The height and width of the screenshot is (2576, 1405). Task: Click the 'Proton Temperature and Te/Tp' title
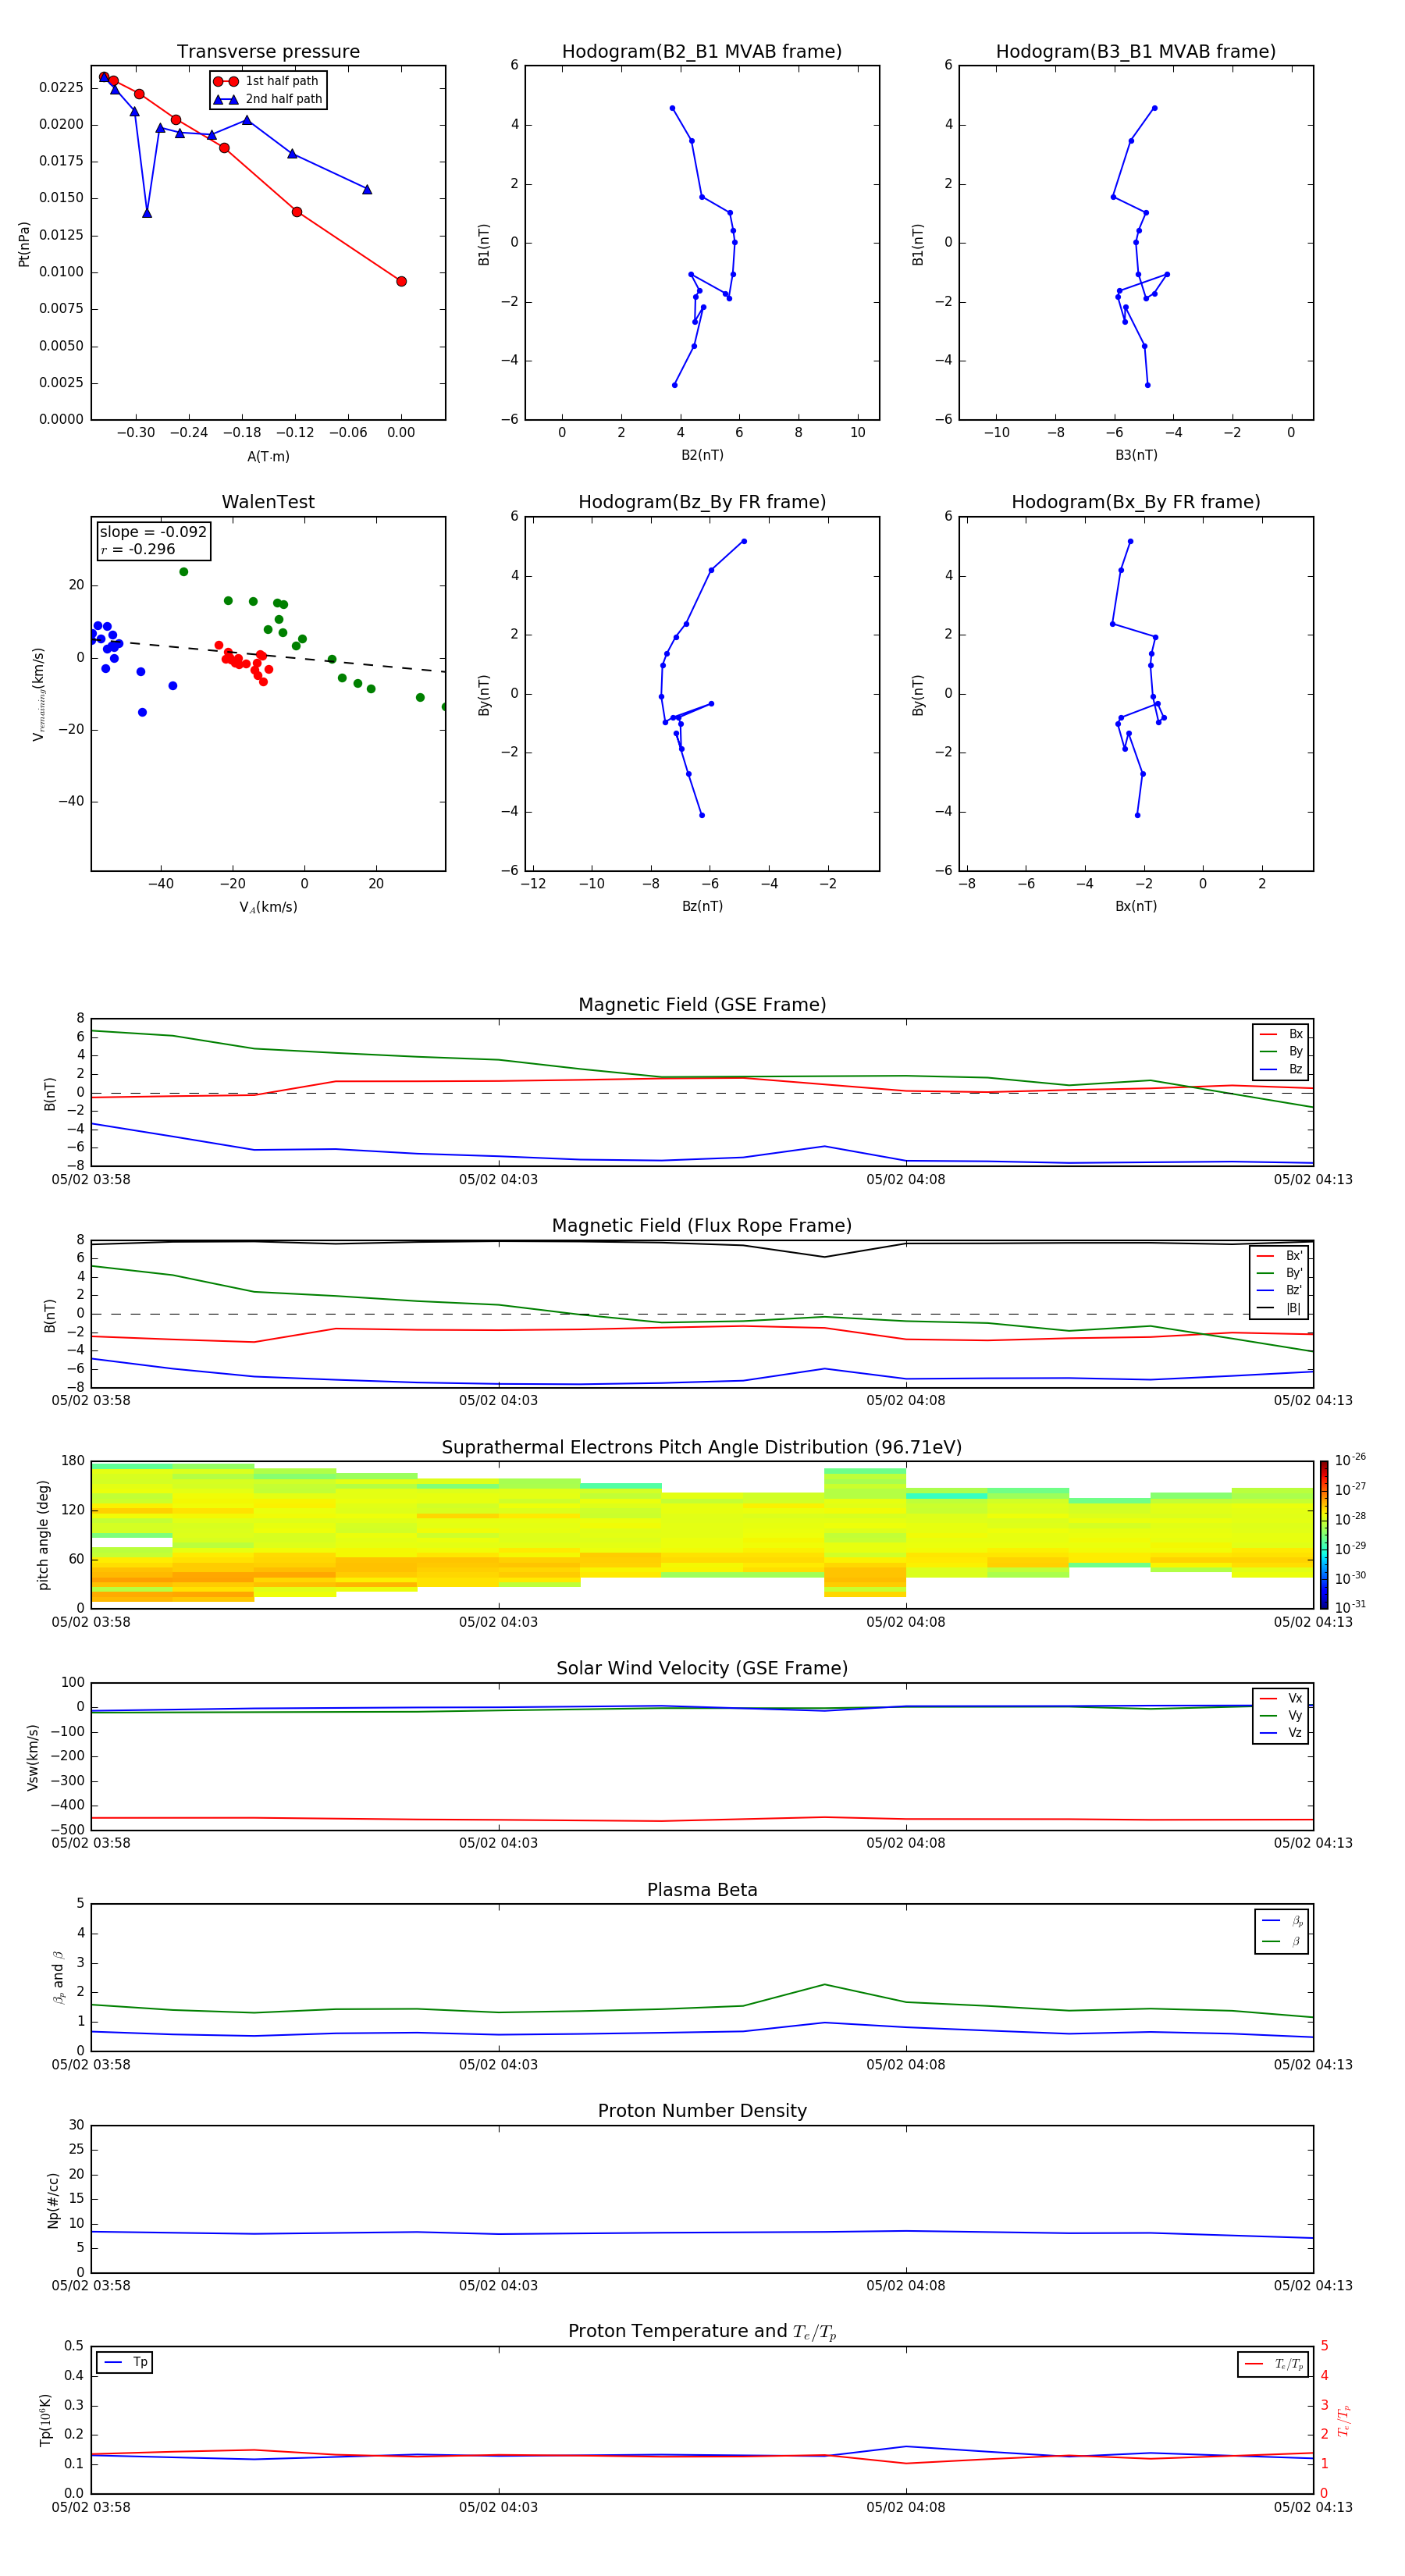702,2332
